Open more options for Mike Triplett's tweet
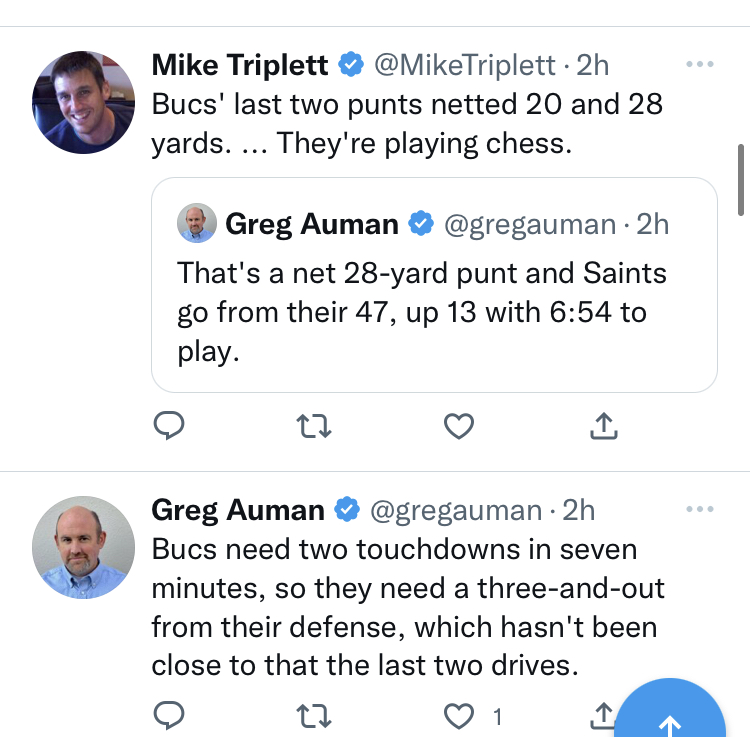The width and height of the screenshot is (750, 737). pos(700,65)
